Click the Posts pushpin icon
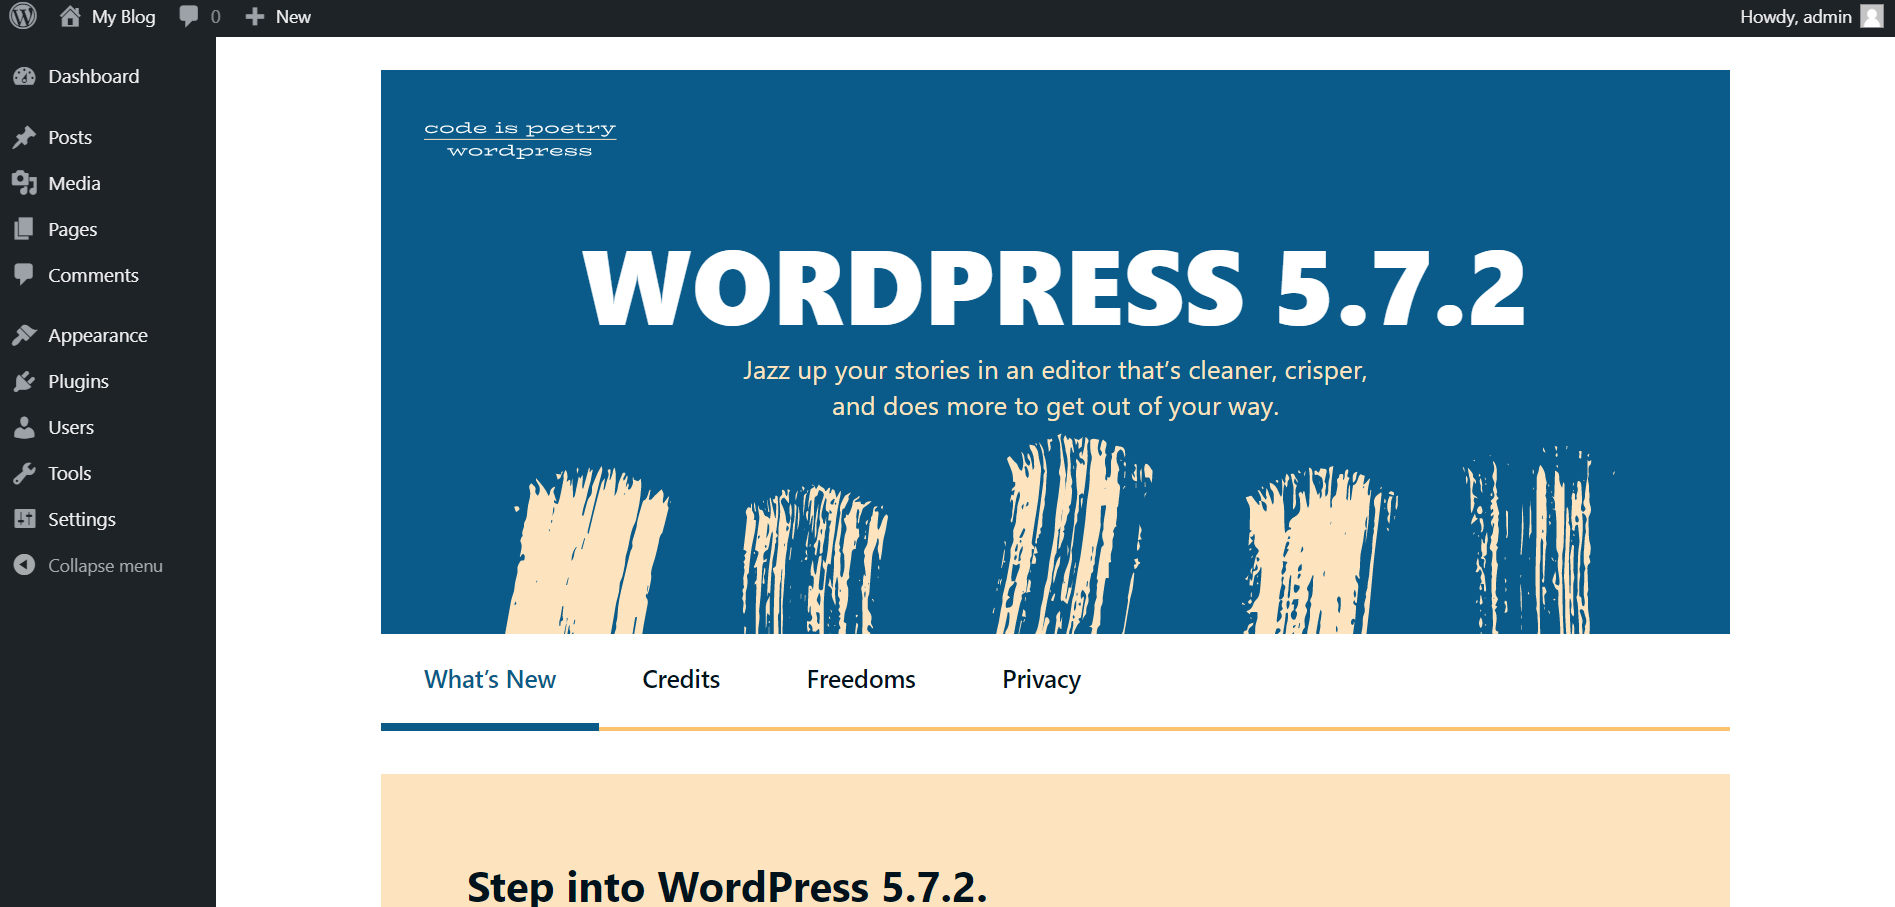The height and width of the screenshot is (907, 1895). tap(25, 137)
